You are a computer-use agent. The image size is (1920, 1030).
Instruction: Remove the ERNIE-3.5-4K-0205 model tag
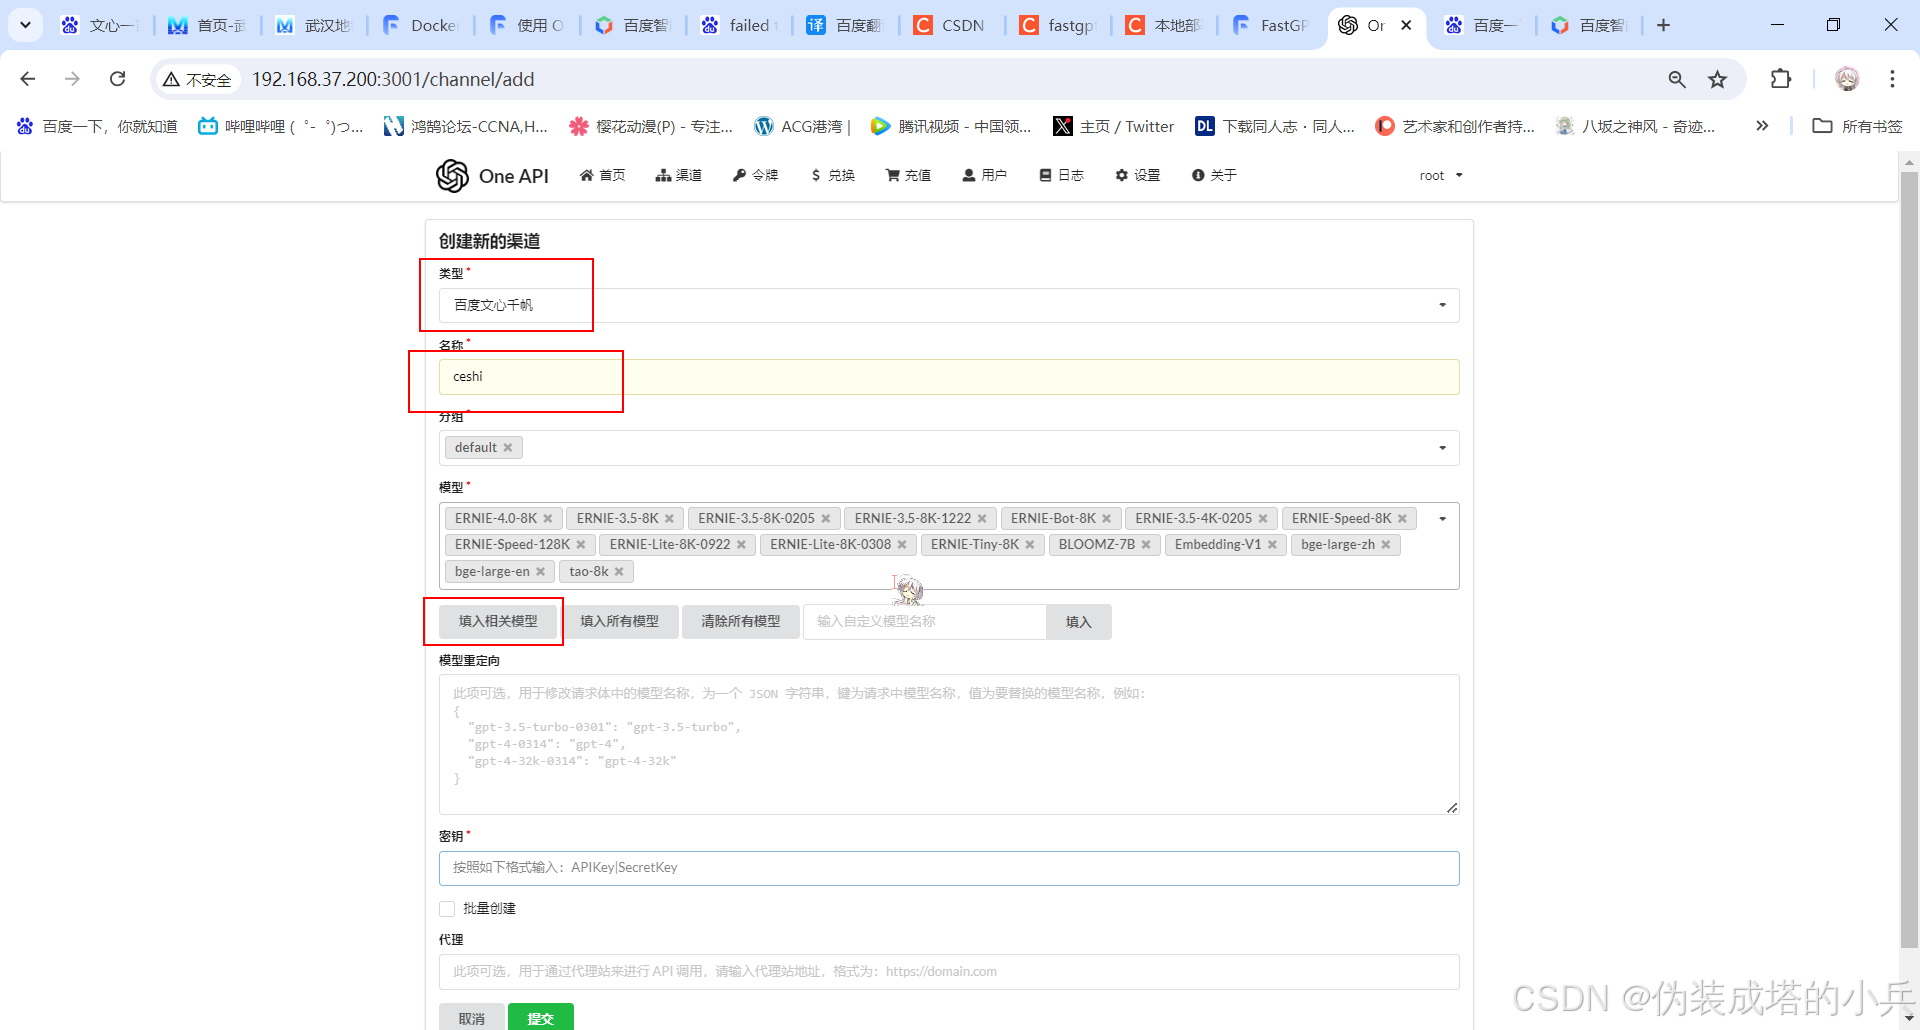tap(1263, 519)
